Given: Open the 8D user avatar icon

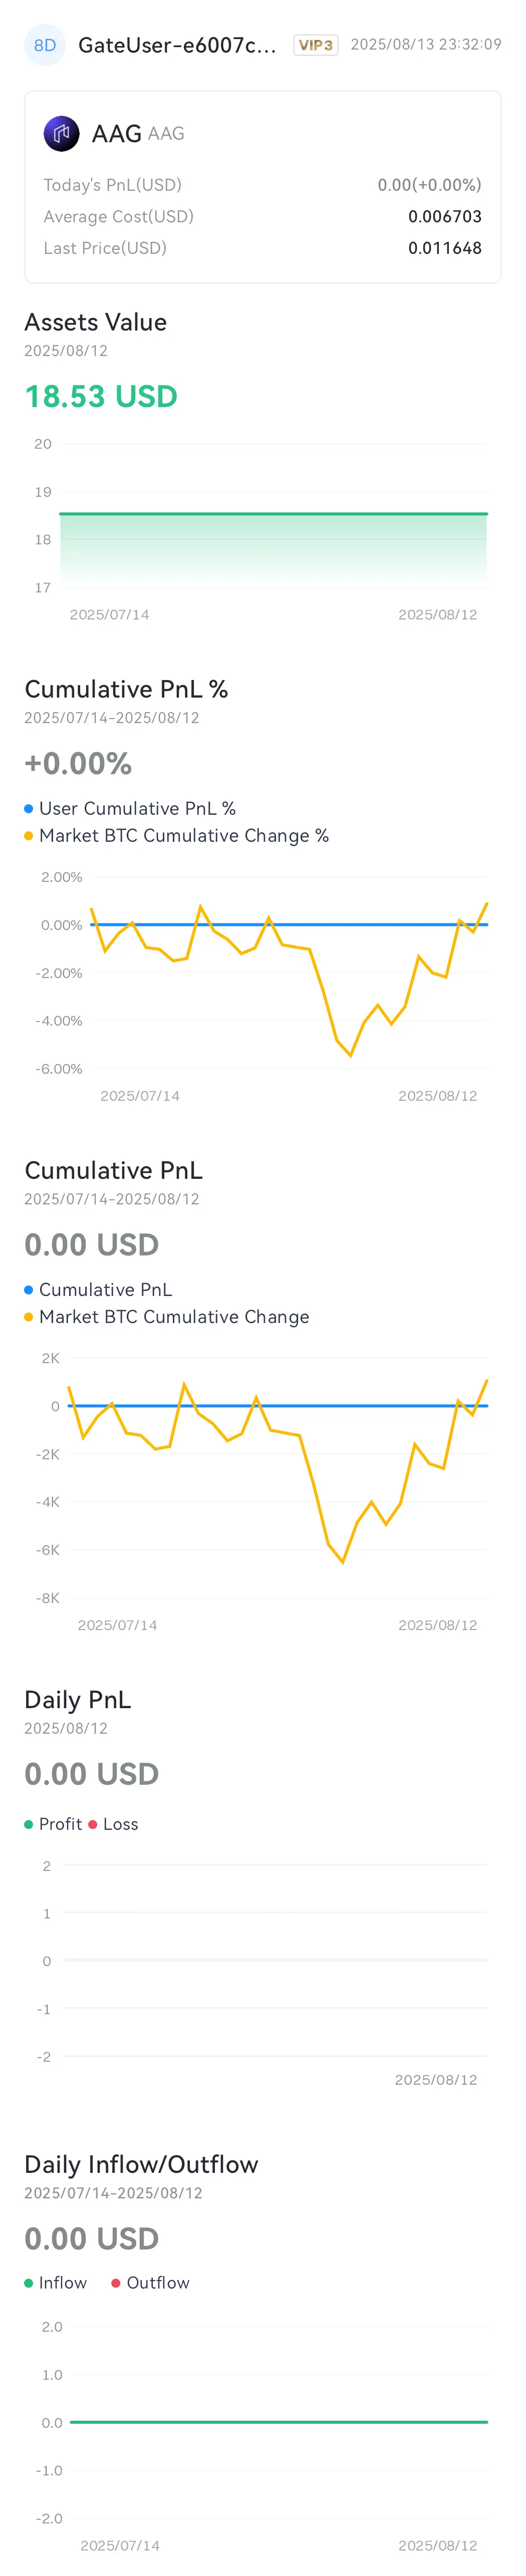Looking at the screenshot, I should coord(45,45).
